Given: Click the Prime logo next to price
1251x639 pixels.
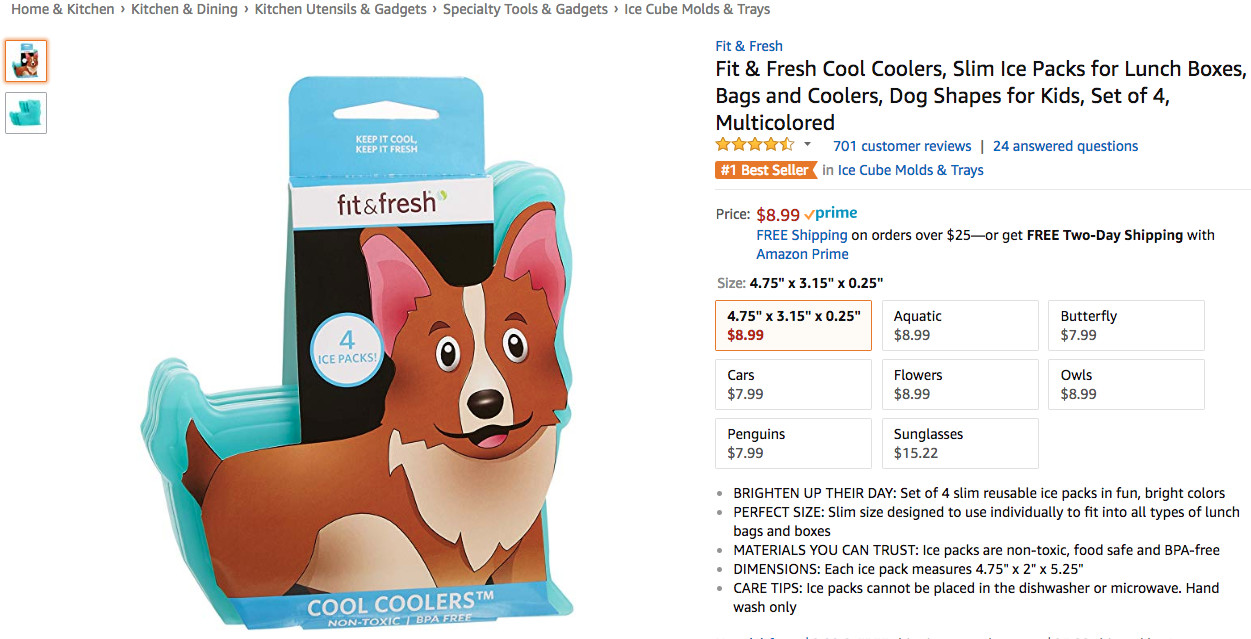Looking at the screenshot, I should coord(831,214).
